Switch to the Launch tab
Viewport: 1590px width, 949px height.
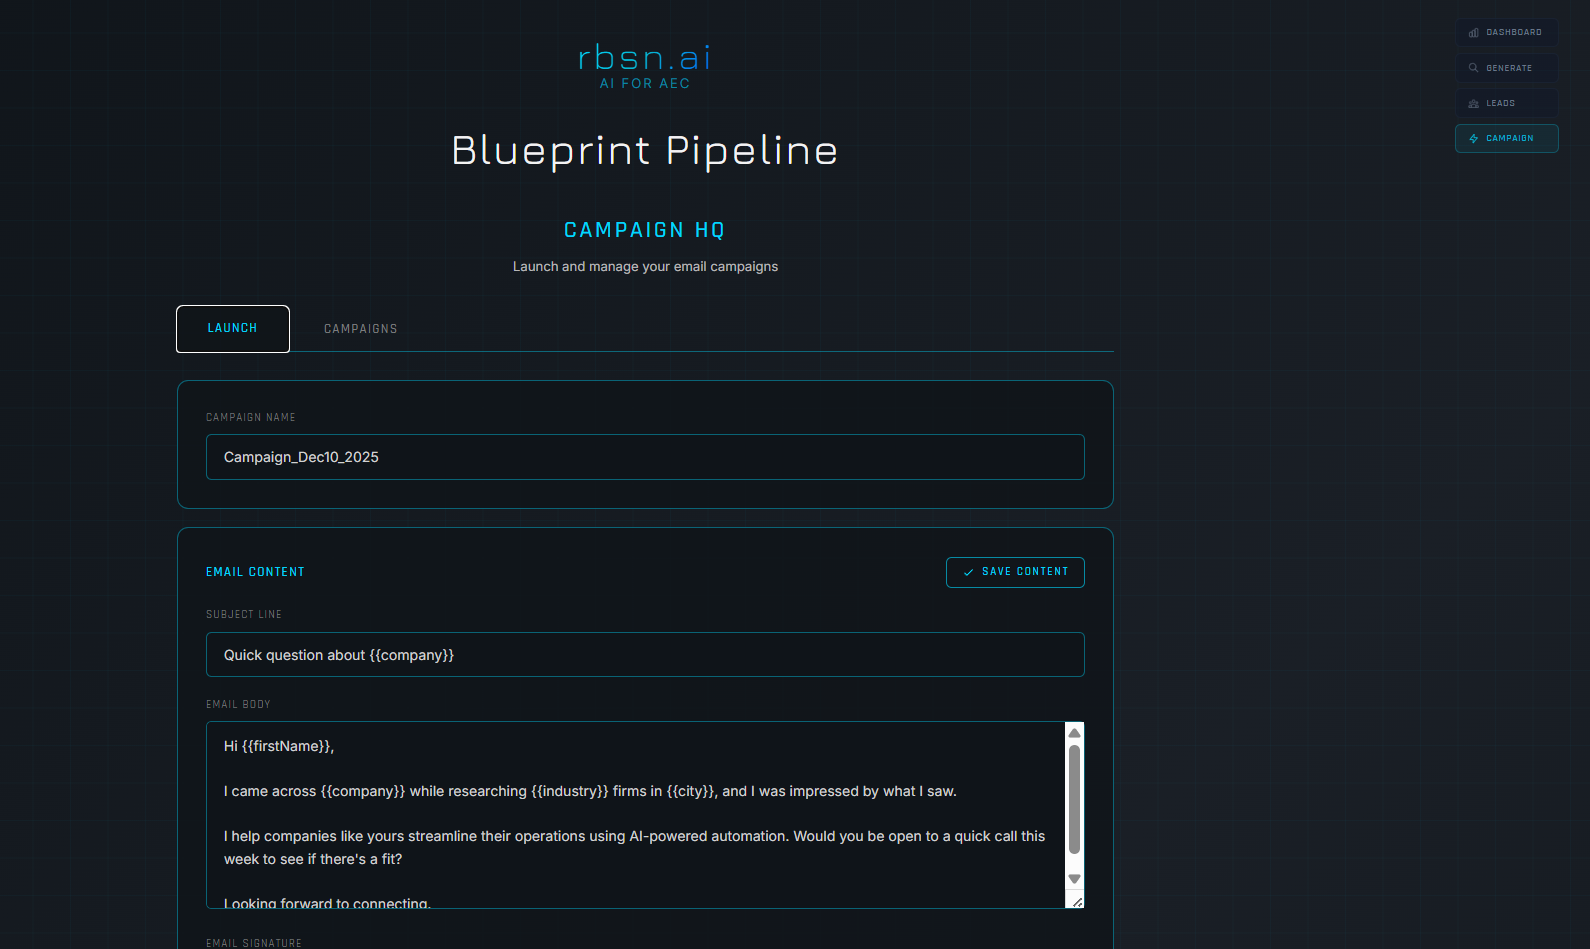point(233,329)
